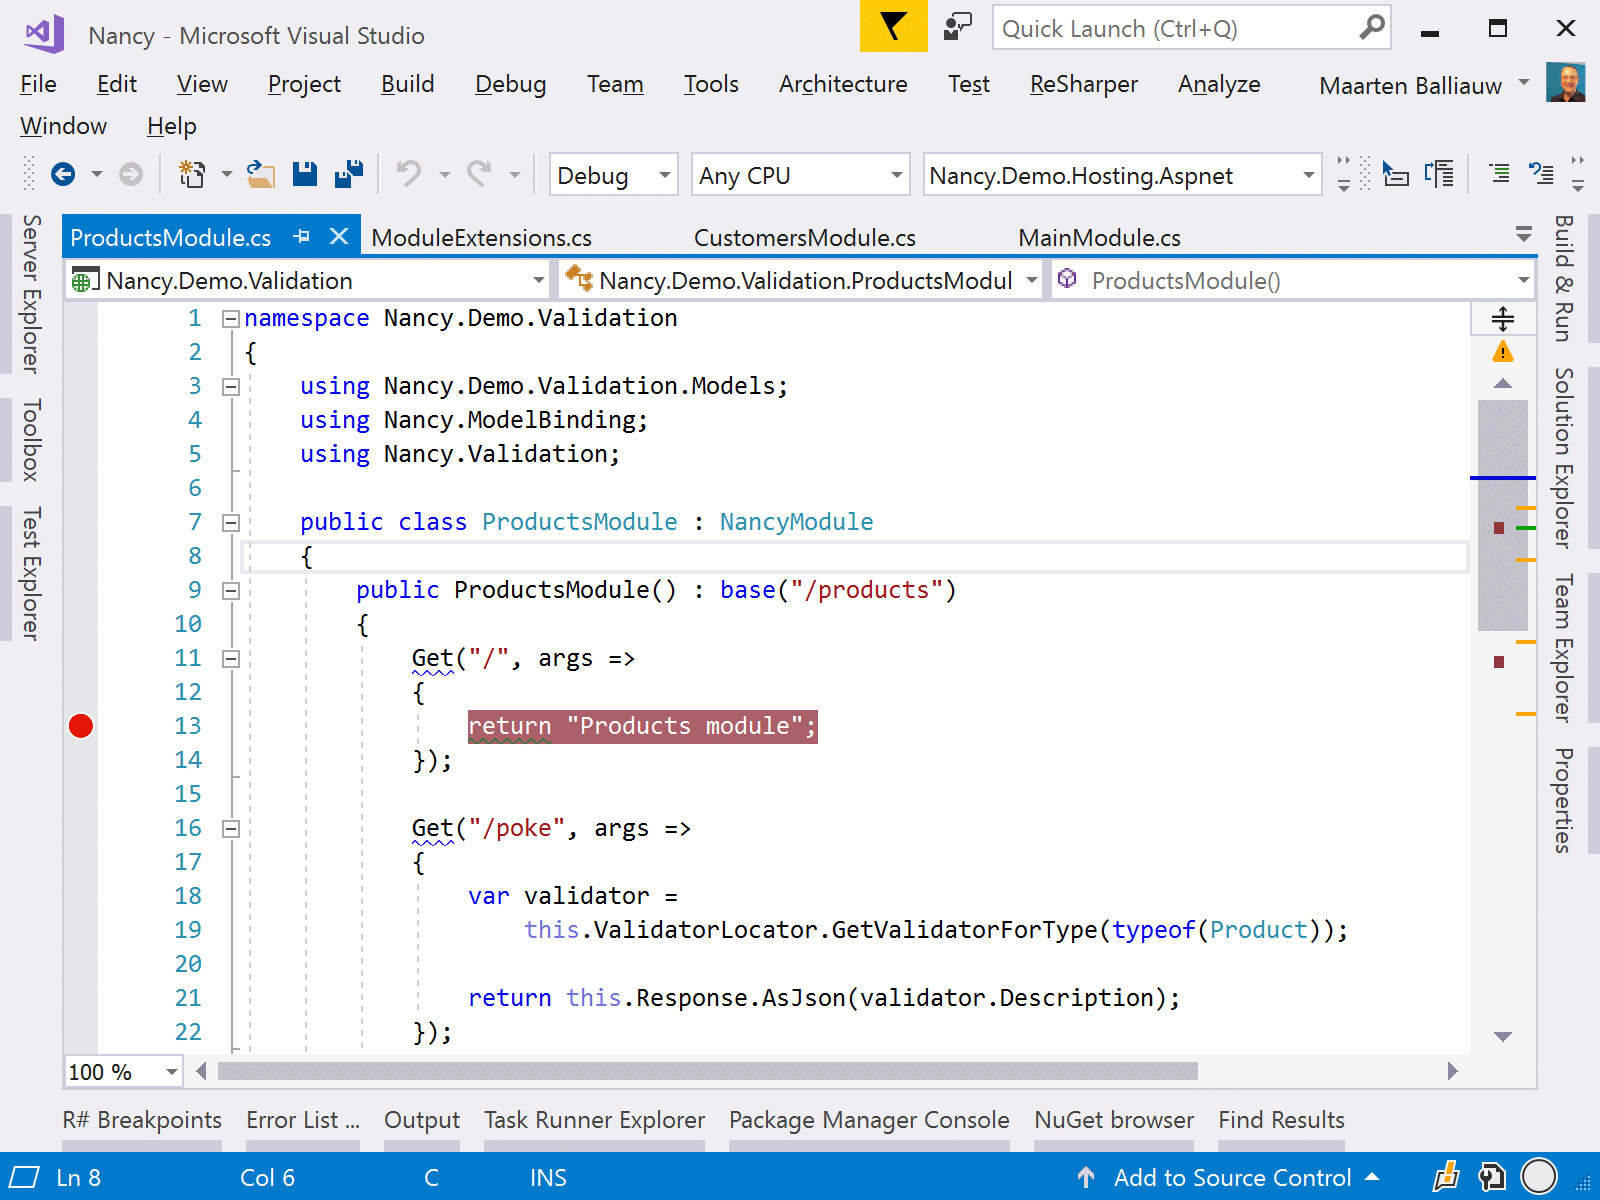Click the yellow notifications flag icon
This screenshot has width=1600, height=1200.
point(893,27)
